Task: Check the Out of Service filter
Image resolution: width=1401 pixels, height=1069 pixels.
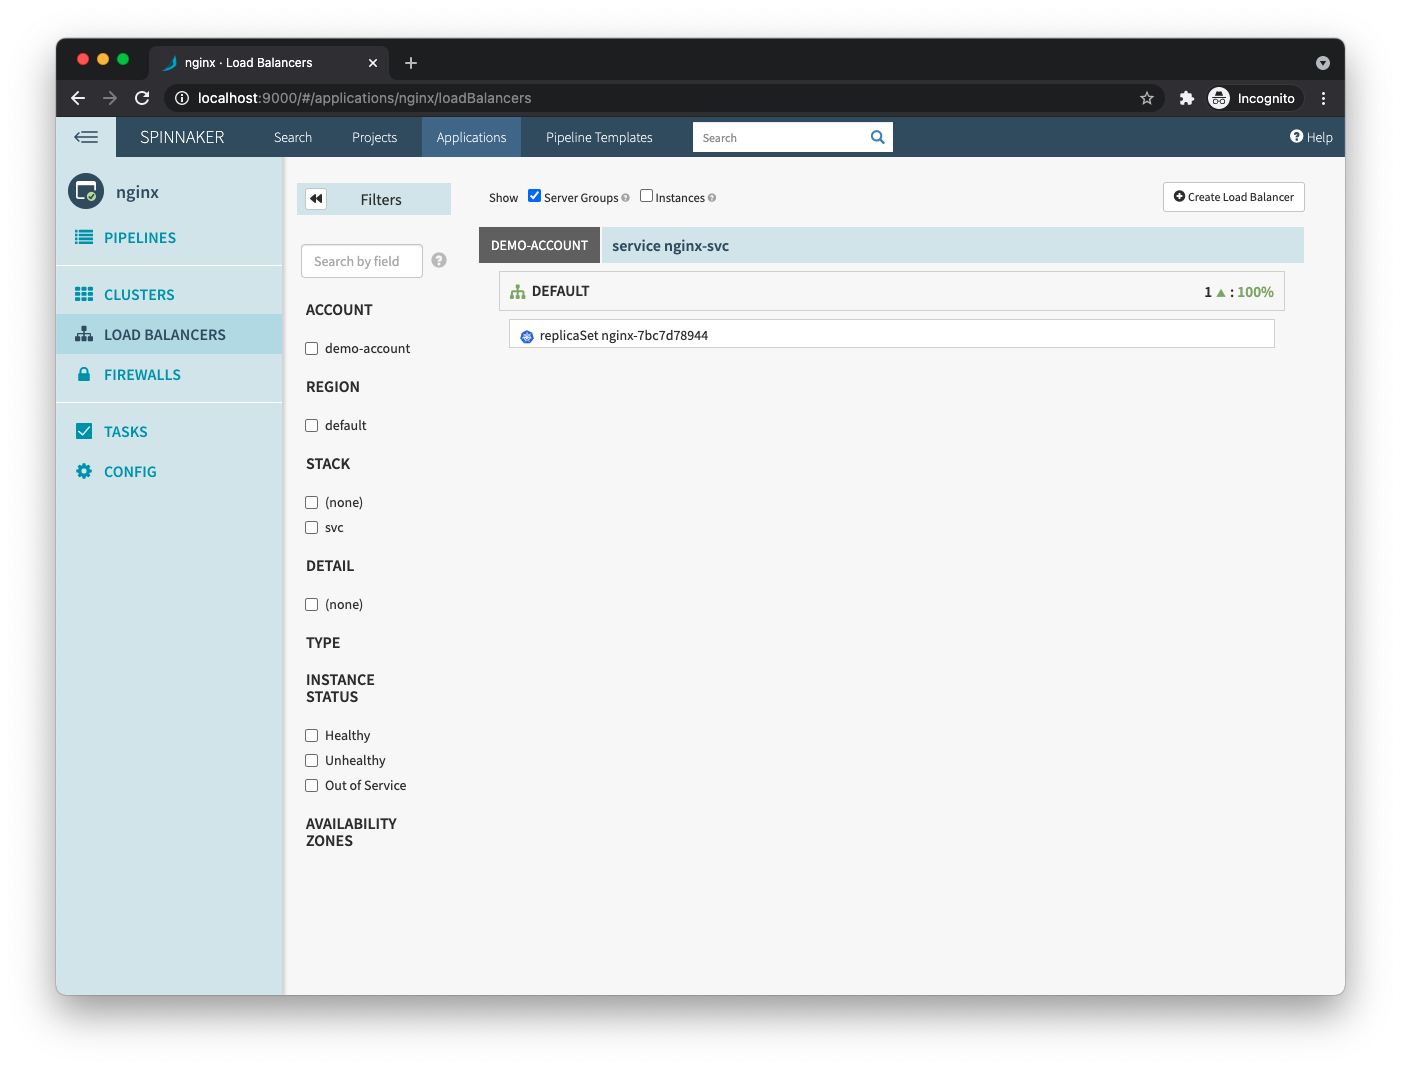Action: point(312,786)
